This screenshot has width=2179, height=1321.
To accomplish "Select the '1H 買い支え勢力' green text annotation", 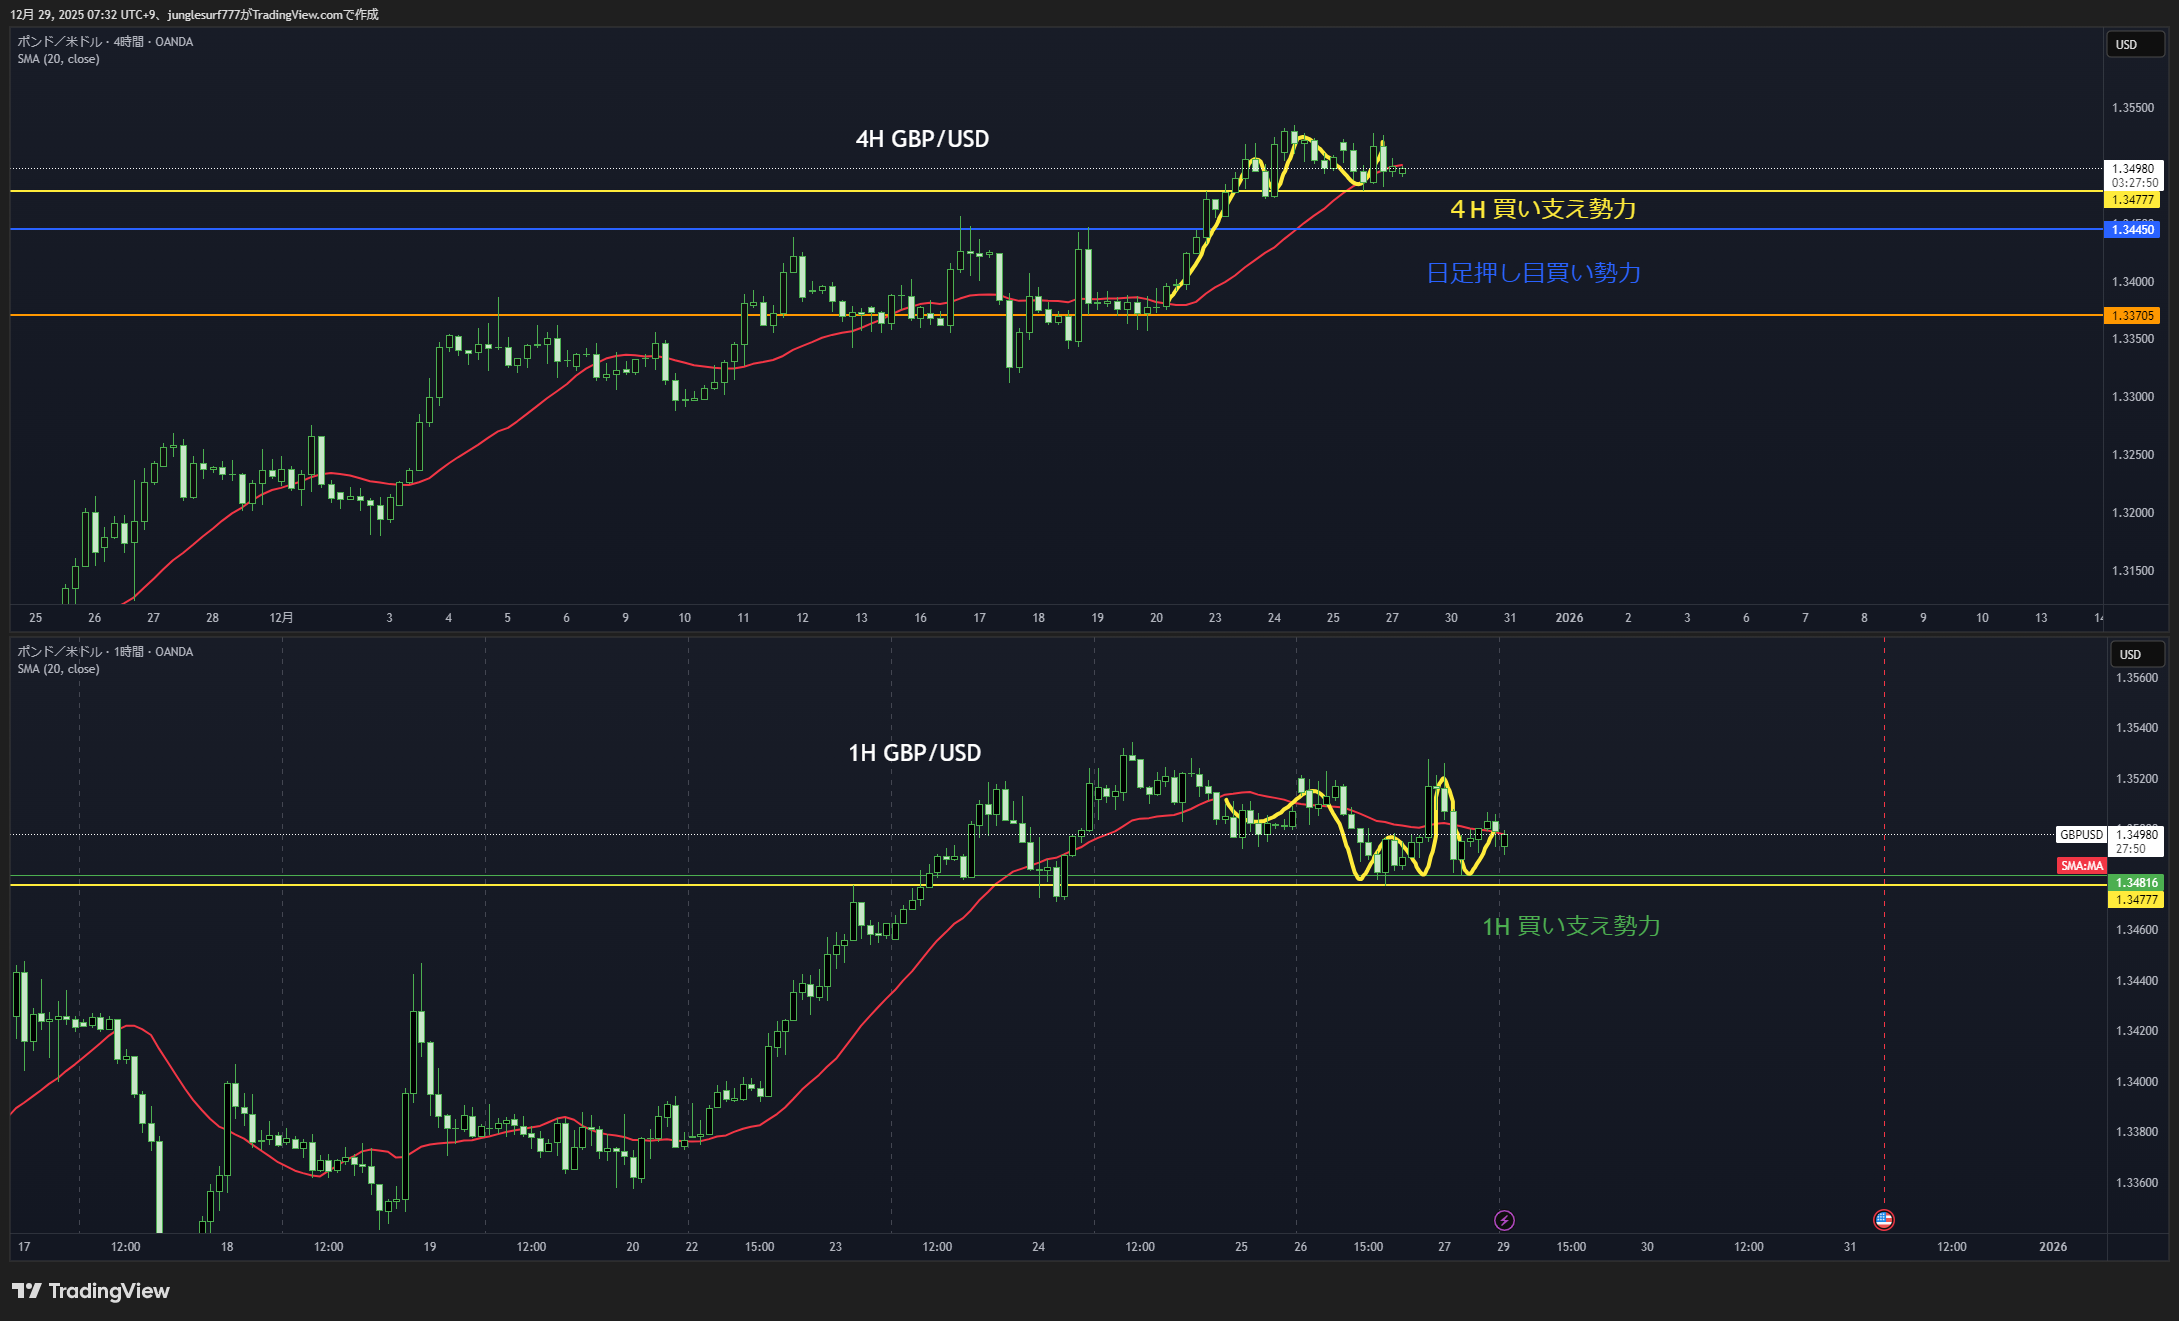I will point(1571,927).
